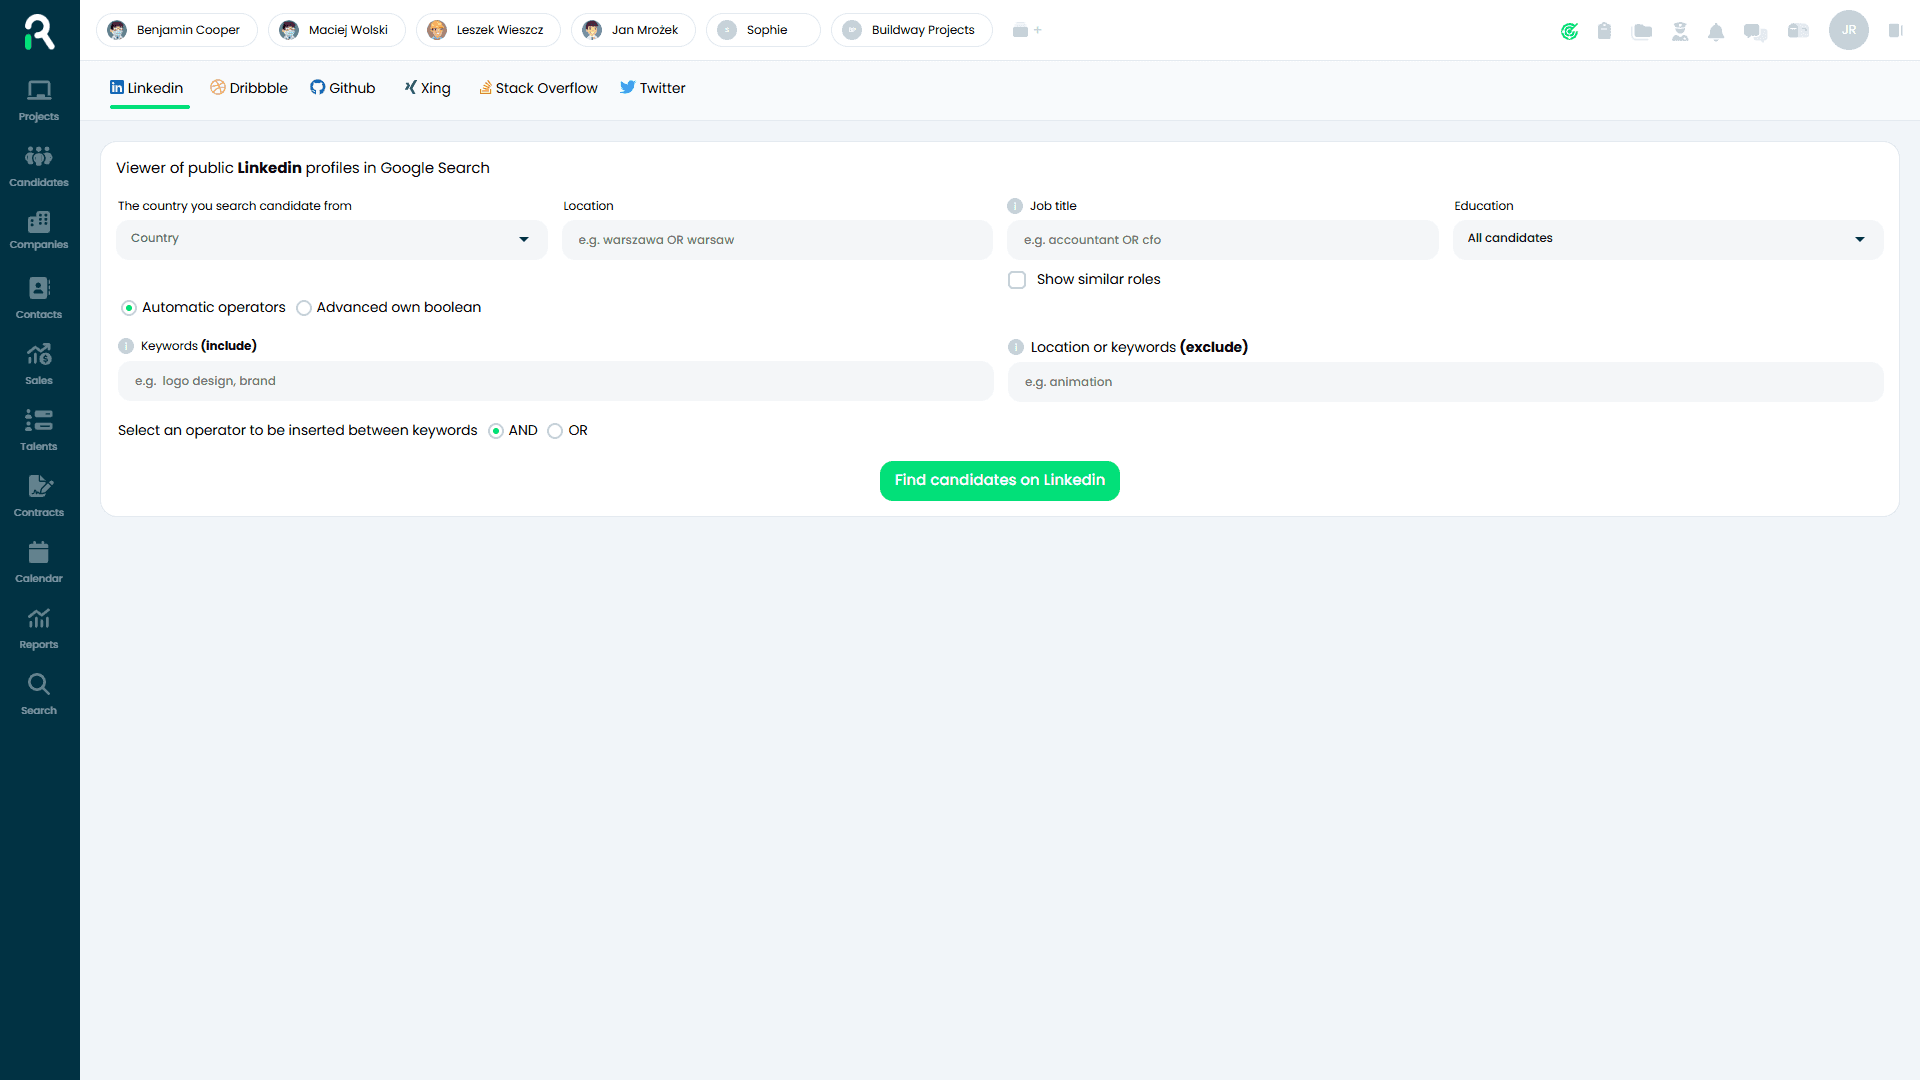Expand the Education All candidates dropdown
1920x1080 pixels.
tap(1666, 239)
